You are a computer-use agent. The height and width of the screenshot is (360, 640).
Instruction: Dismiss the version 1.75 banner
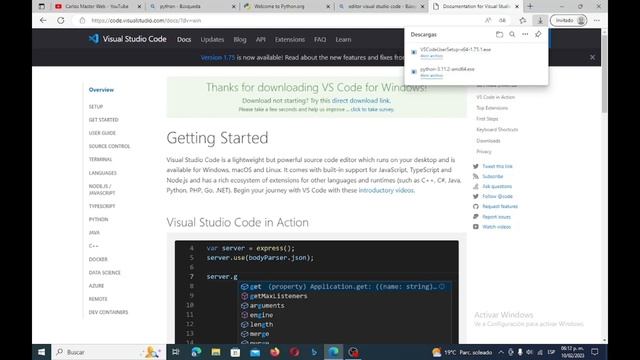pyautogui.click(x=592, y=58)
